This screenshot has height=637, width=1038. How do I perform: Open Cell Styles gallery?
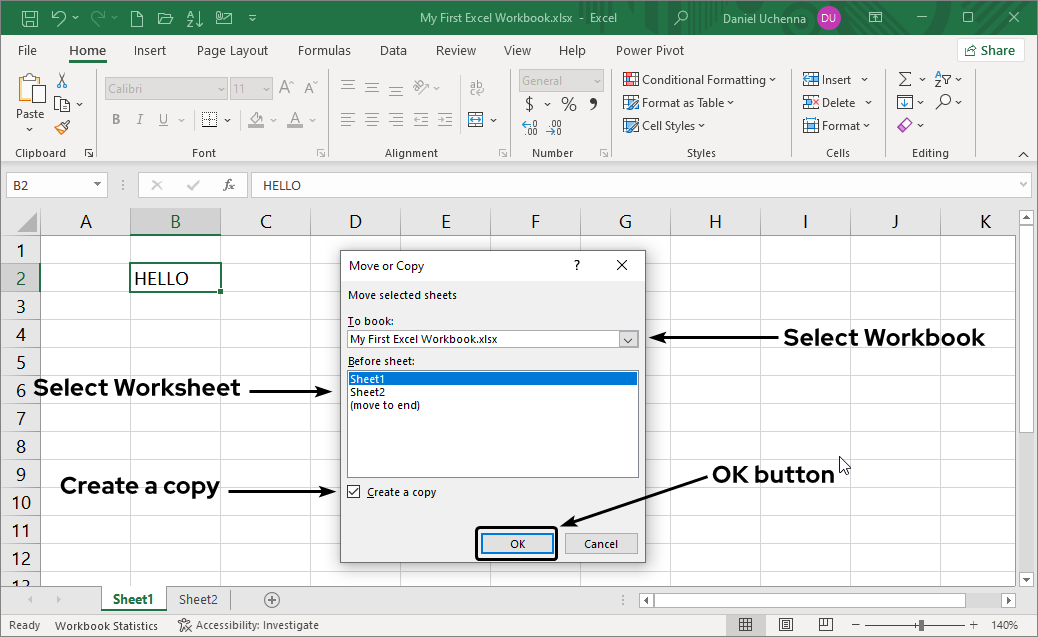pos(662,125)
